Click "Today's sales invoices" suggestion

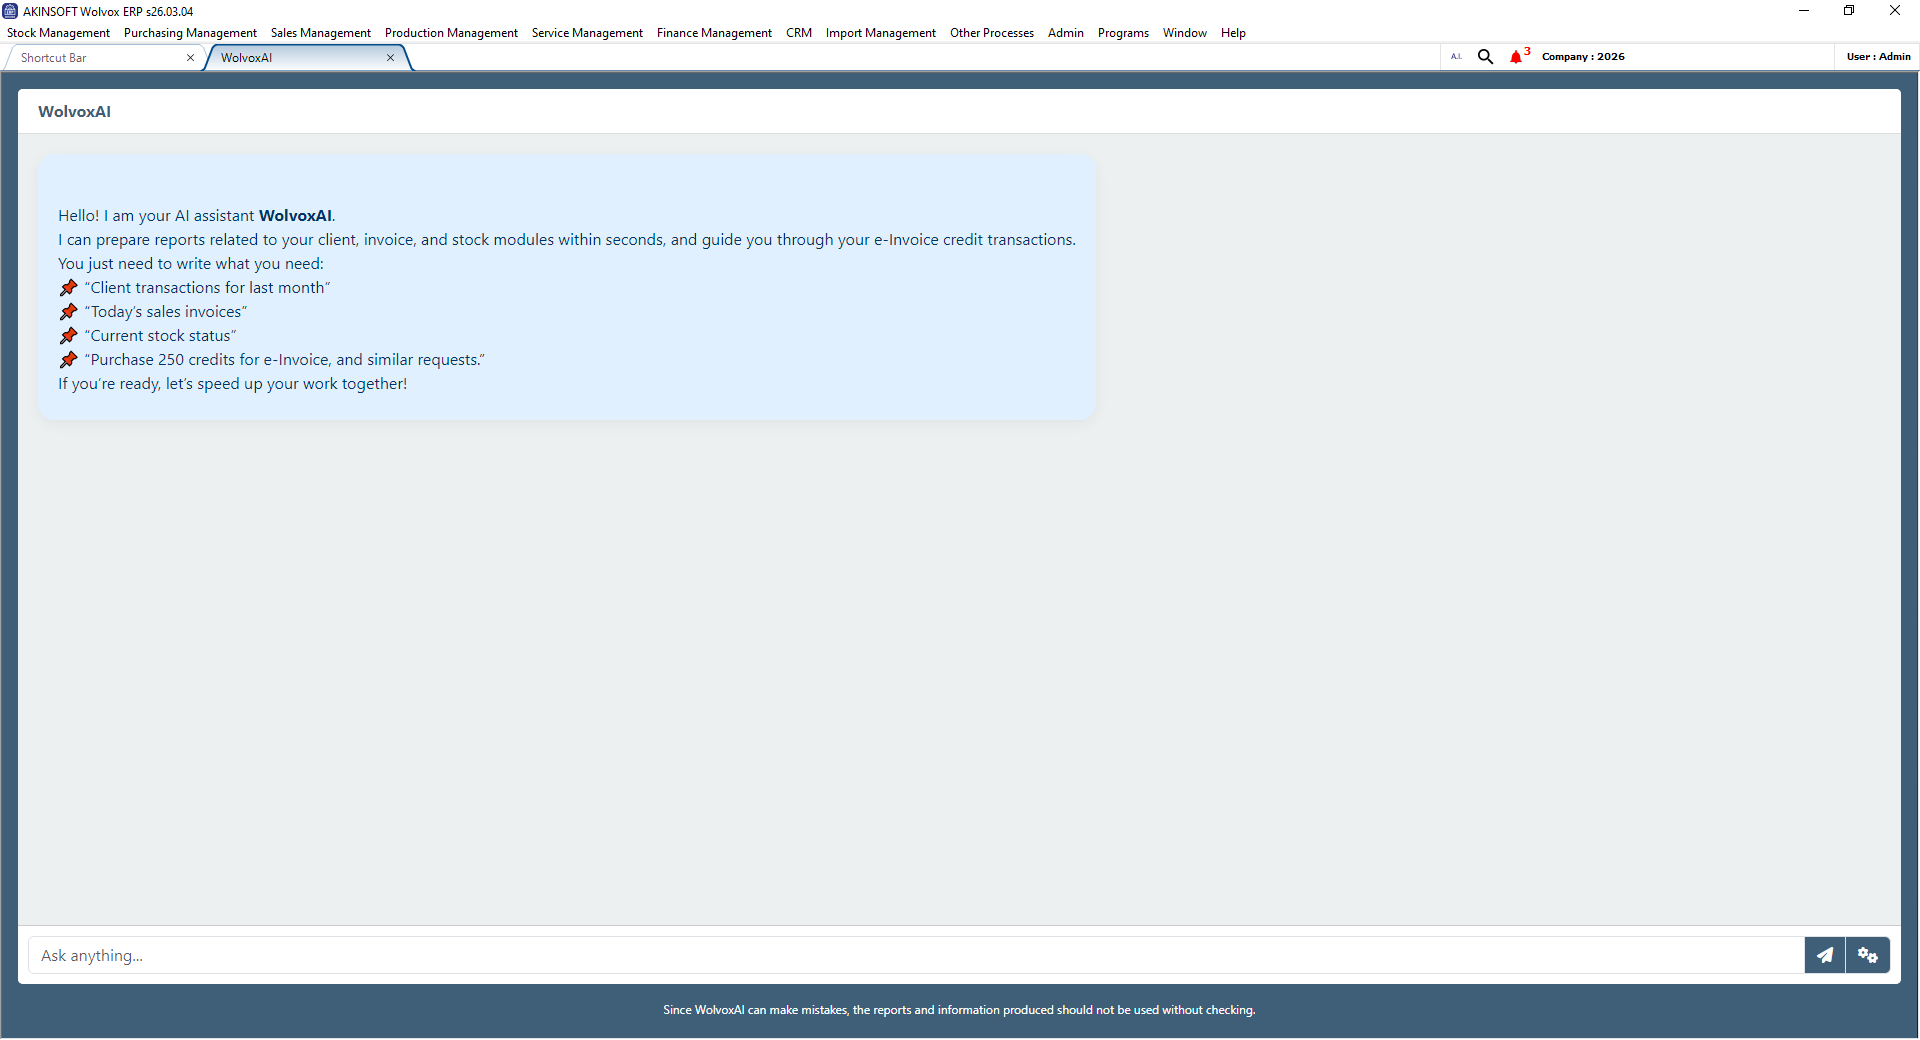click(166, 312)
